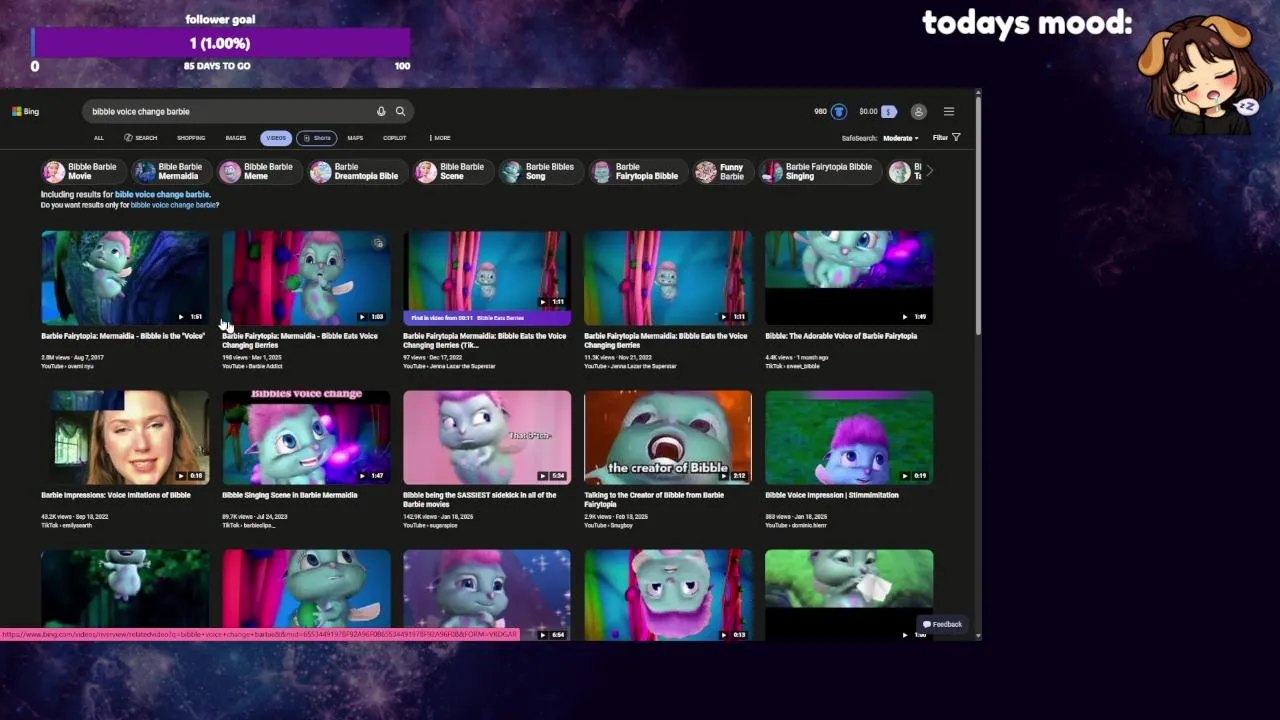Image resolution: width=1280 pixels, height=720 pixels.
Task: Click the magnifier search icon
Action: pos(400,111)
